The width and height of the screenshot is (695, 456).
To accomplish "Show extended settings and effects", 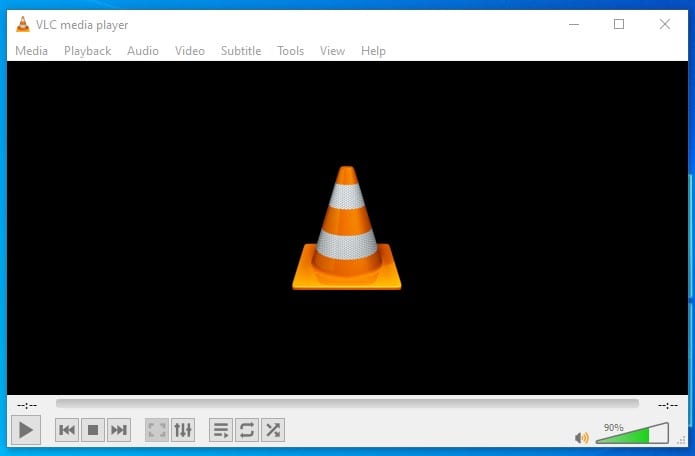I will coord(183,430).
